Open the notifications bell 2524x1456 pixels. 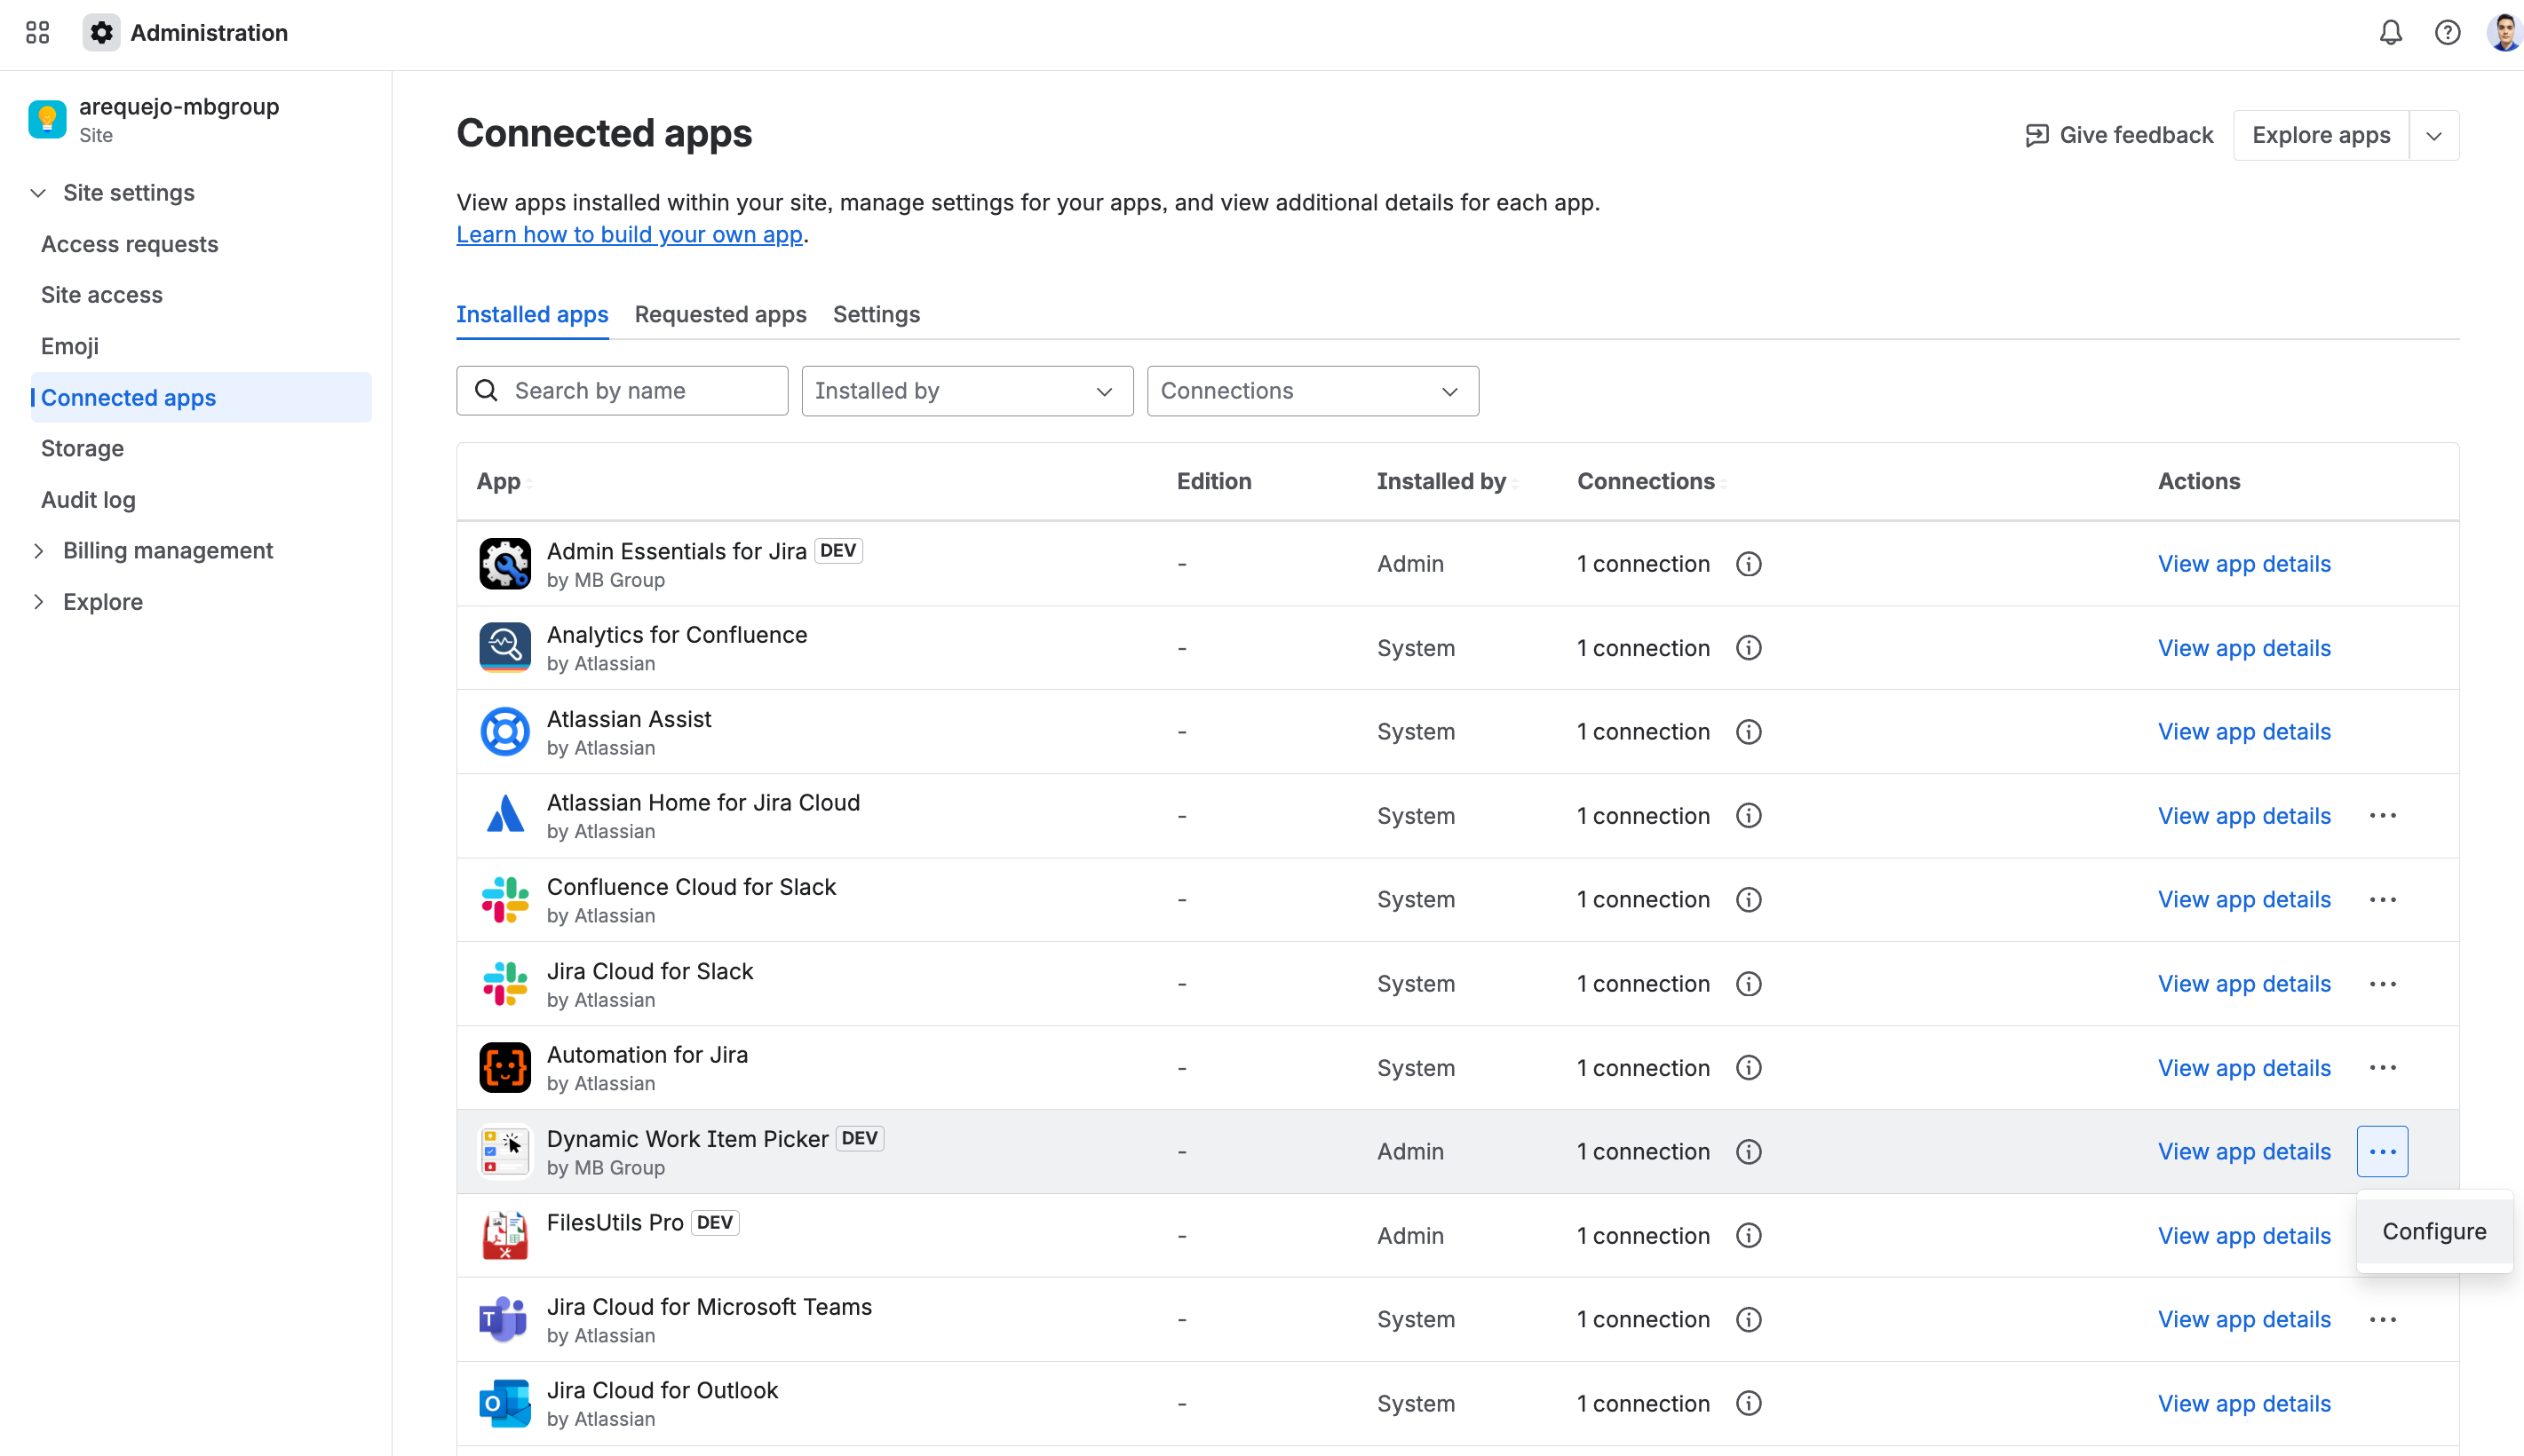pos(2390,33)
